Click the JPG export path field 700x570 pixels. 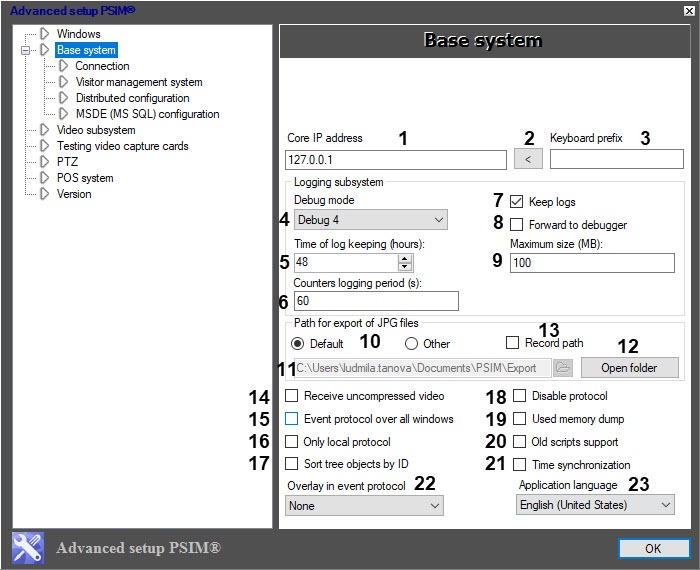pos(423,368)
